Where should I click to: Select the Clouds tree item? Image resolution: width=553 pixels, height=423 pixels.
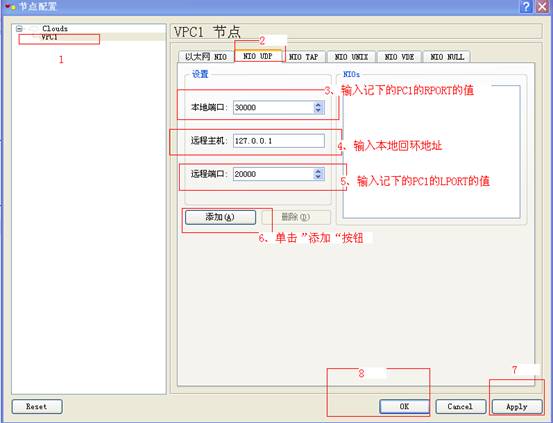coord(55,28)
